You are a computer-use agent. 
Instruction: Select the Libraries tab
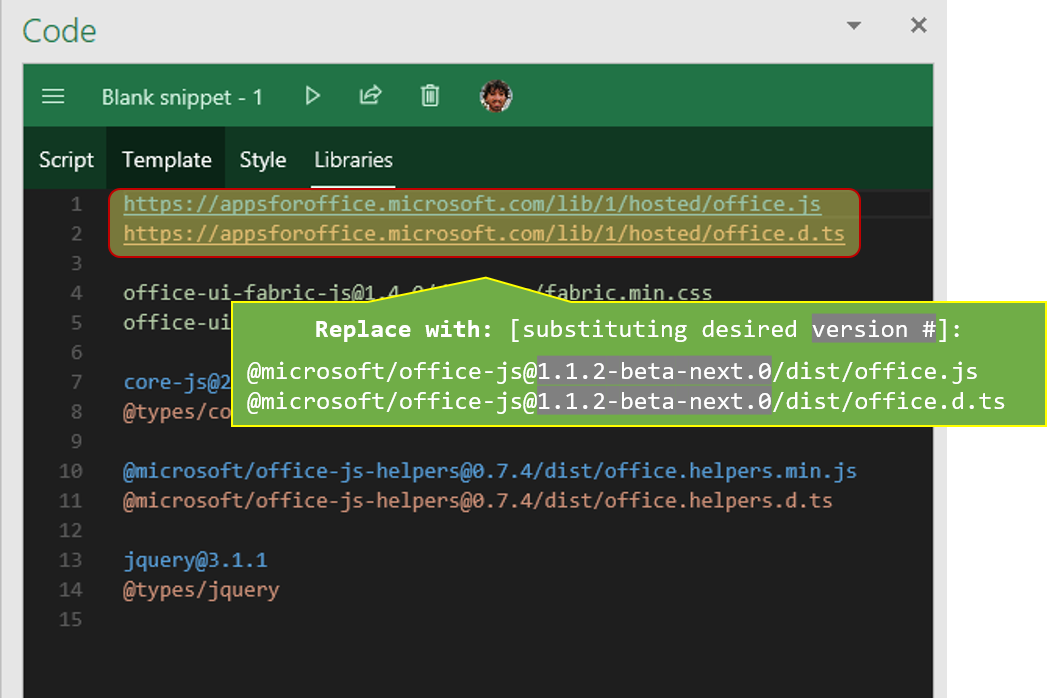click(x=353, y=160)
